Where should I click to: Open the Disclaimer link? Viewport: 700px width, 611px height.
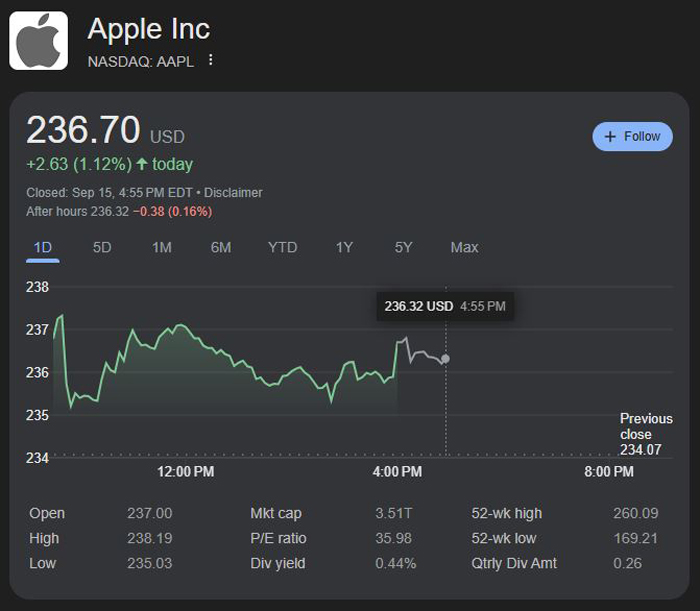(x=233, y=193)
